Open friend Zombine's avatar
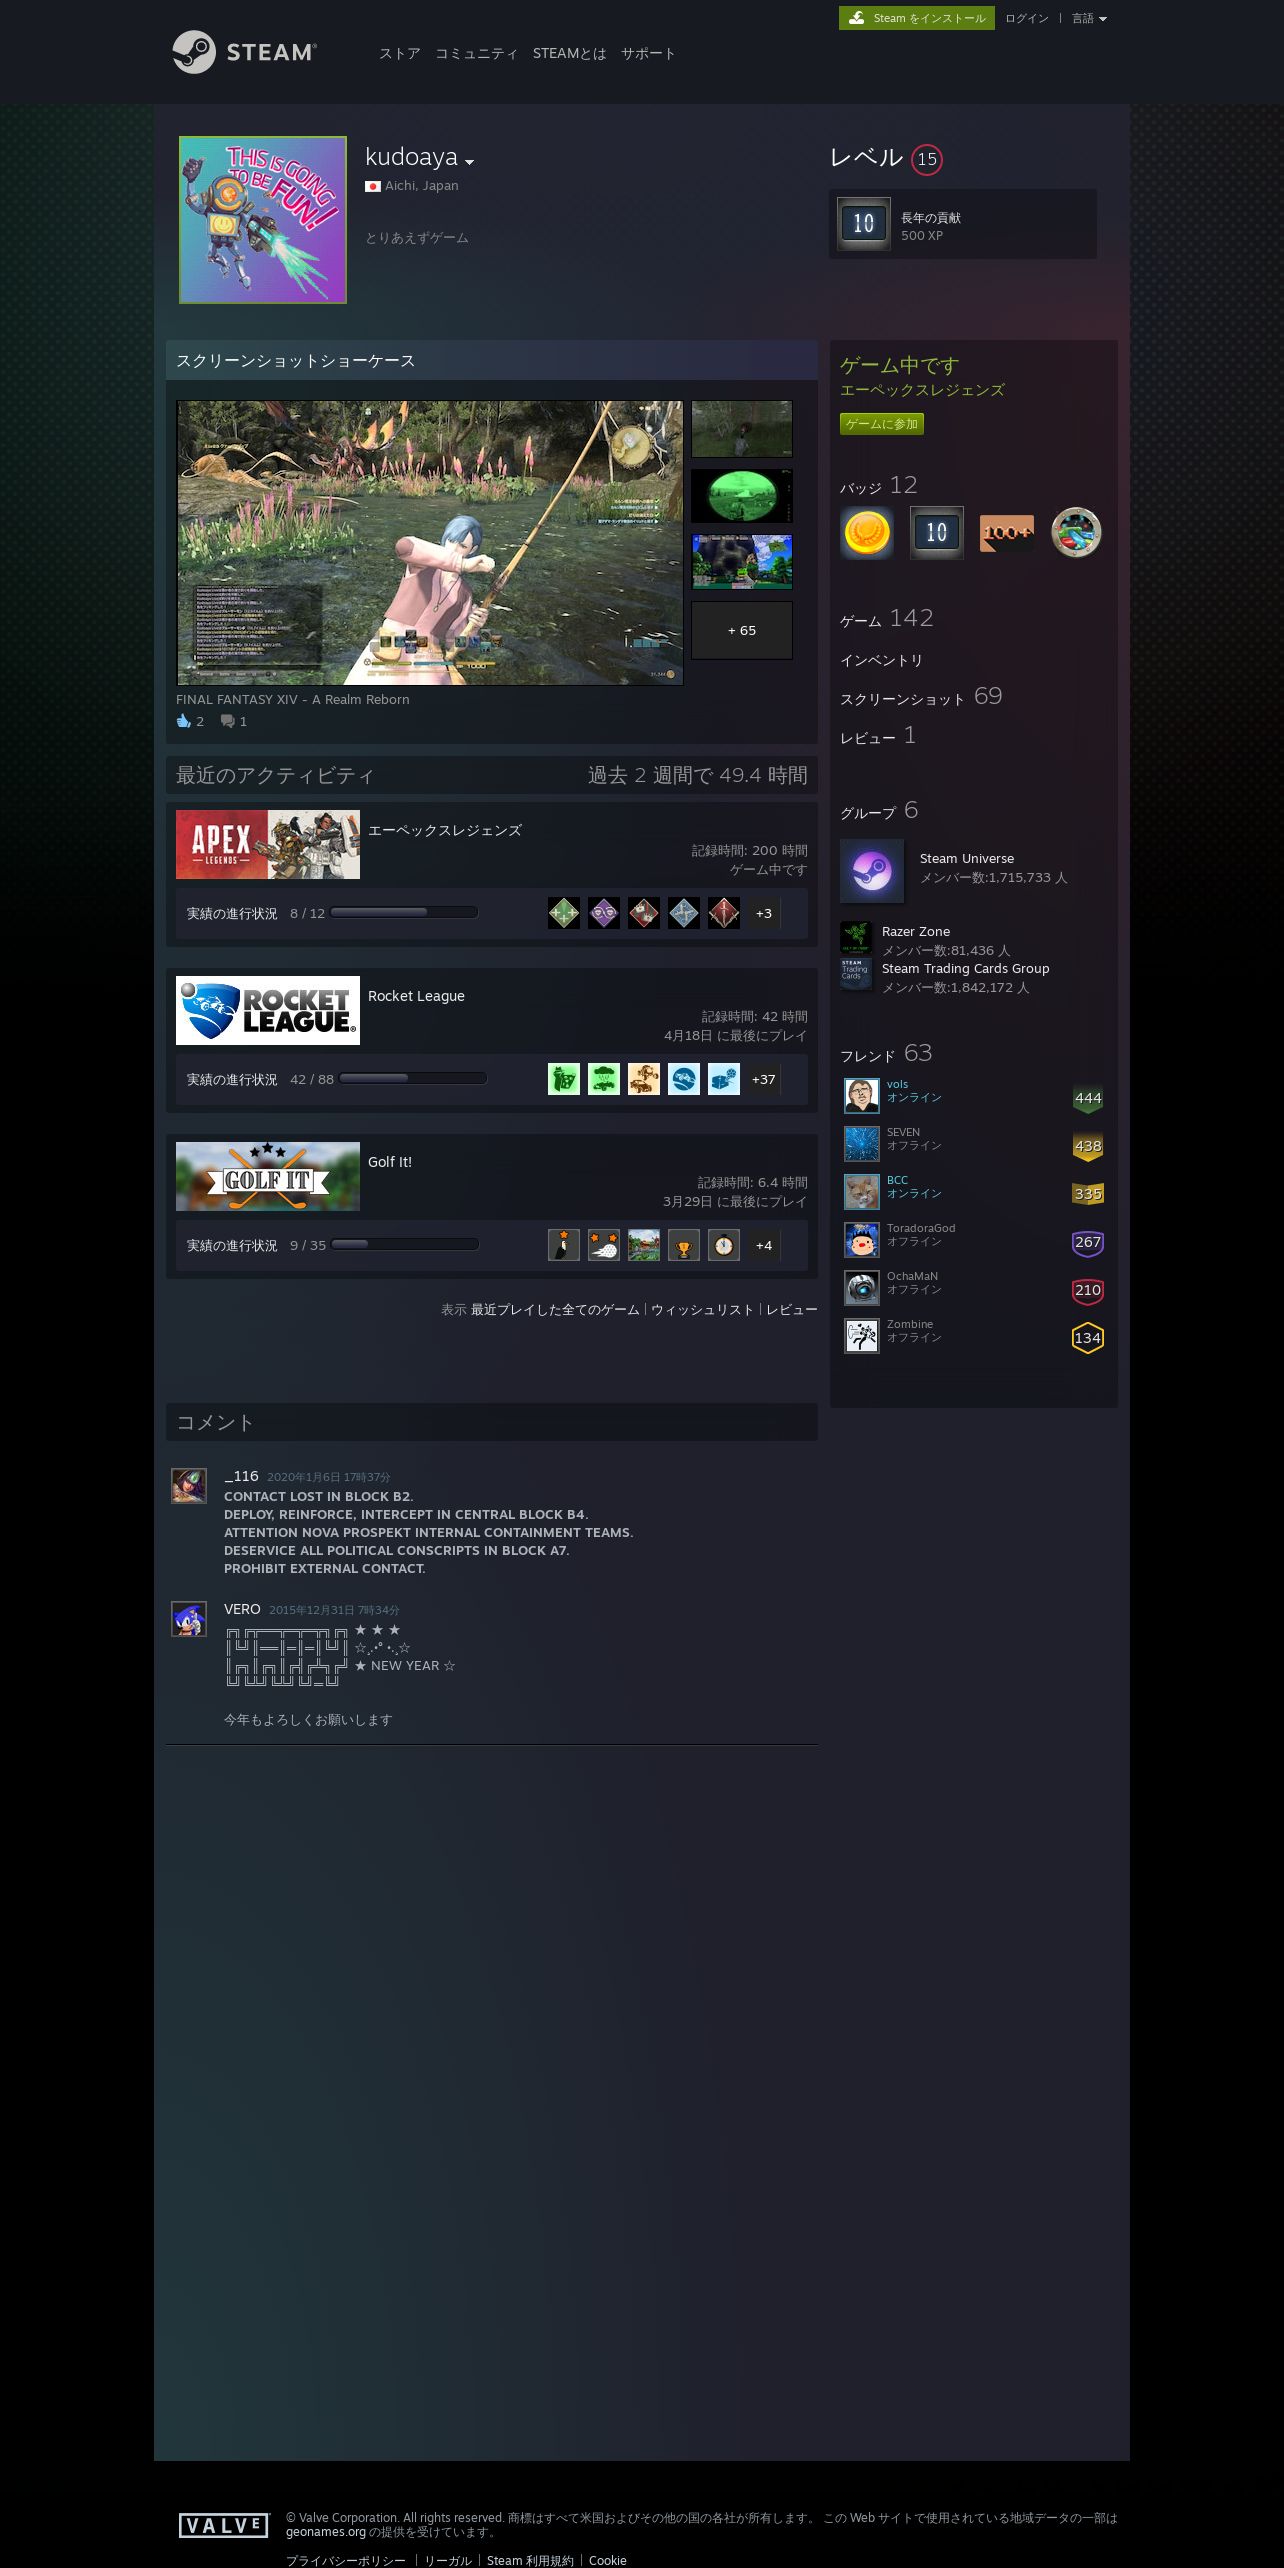This screenshot has width=1284, height=2568. pos(862,1336)
